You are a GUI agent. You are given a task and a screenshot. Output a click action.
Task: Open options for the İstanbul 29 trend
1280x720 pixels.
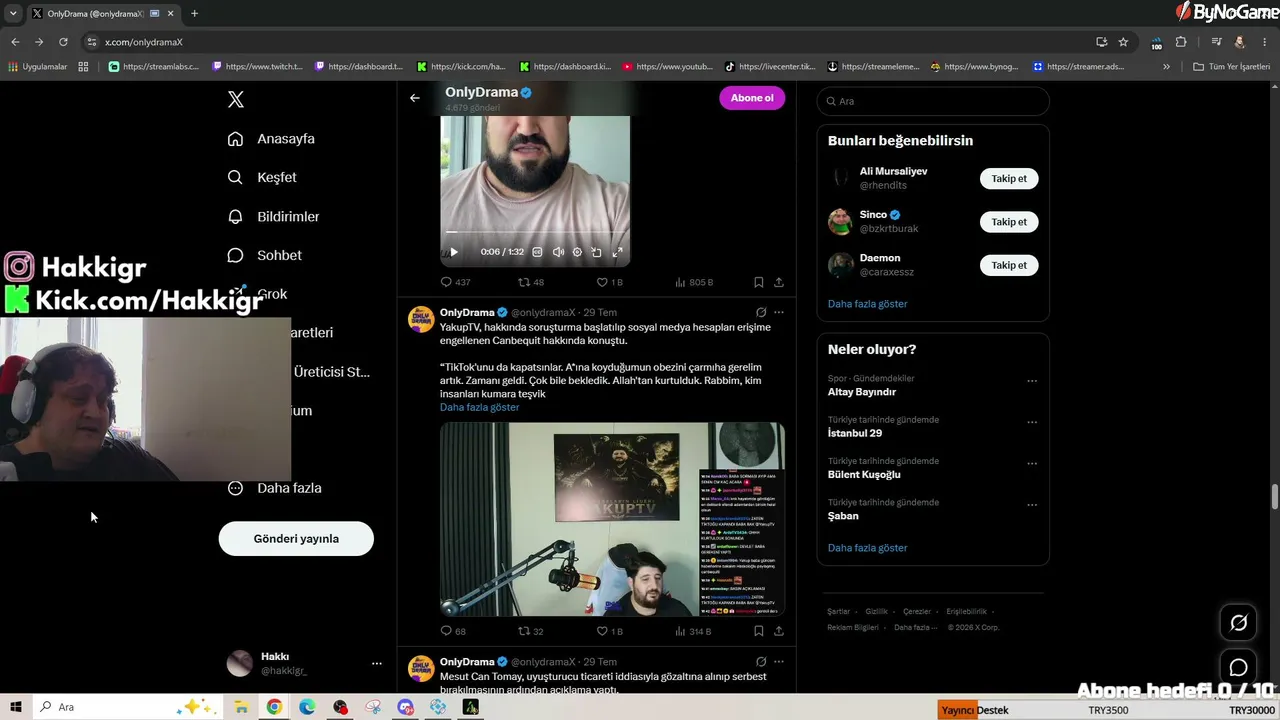point(1032,422)
